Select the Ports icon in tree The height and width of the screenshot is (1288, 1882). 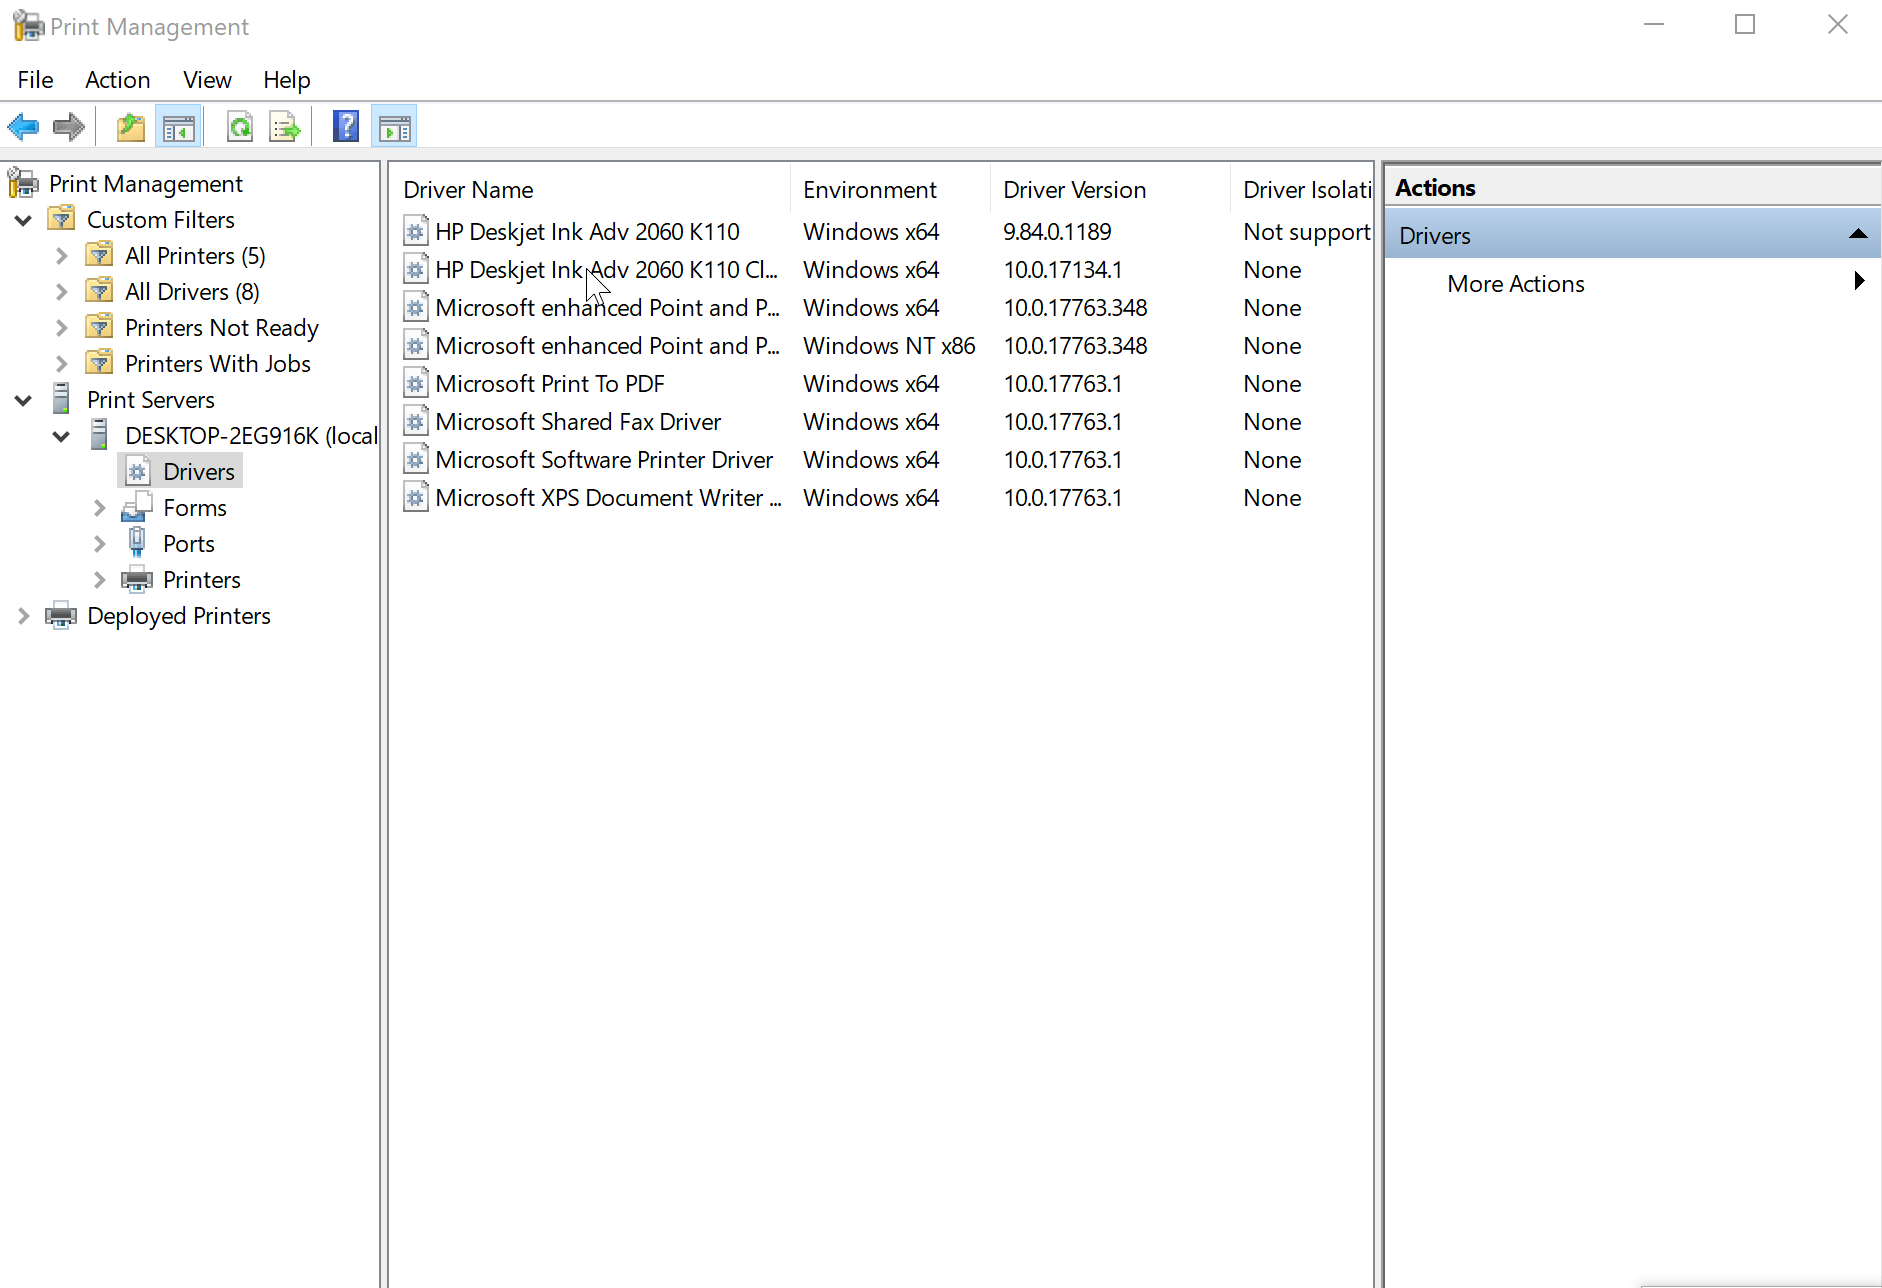click(137, 542)
